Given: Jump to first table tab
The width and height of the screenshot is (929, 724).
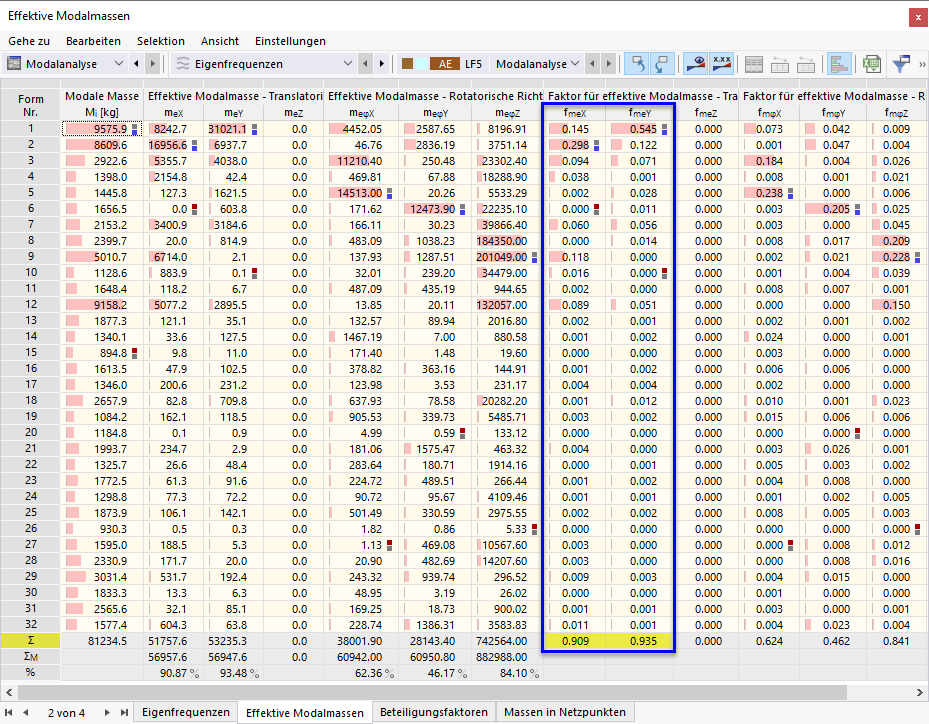Looking at the screenshot, I should [8, 712].
